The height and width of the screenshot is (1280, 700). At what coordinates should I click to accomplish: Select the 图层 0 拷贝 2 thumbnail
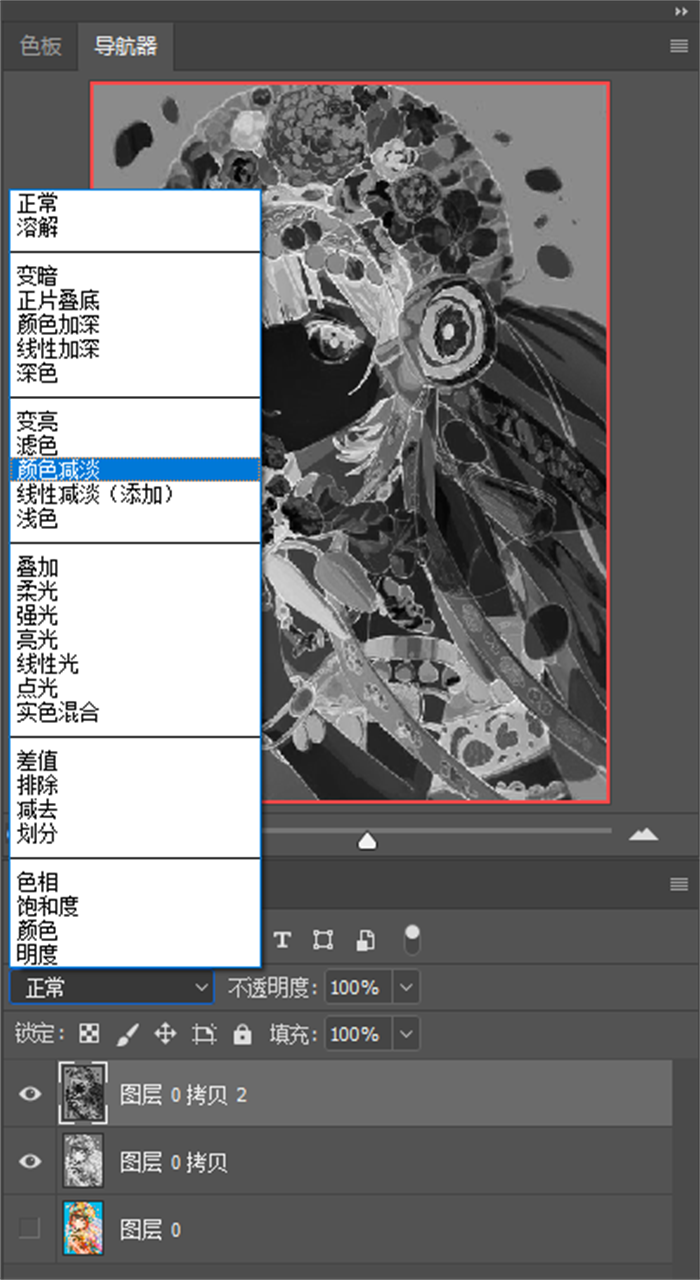click(83, 1094)
